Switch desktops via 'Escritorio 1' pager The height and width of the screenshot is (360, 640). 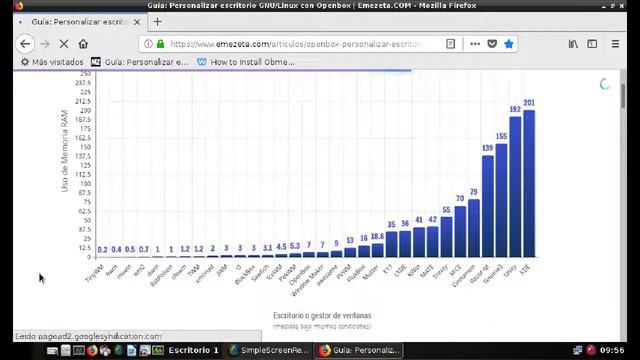(193, 350)
